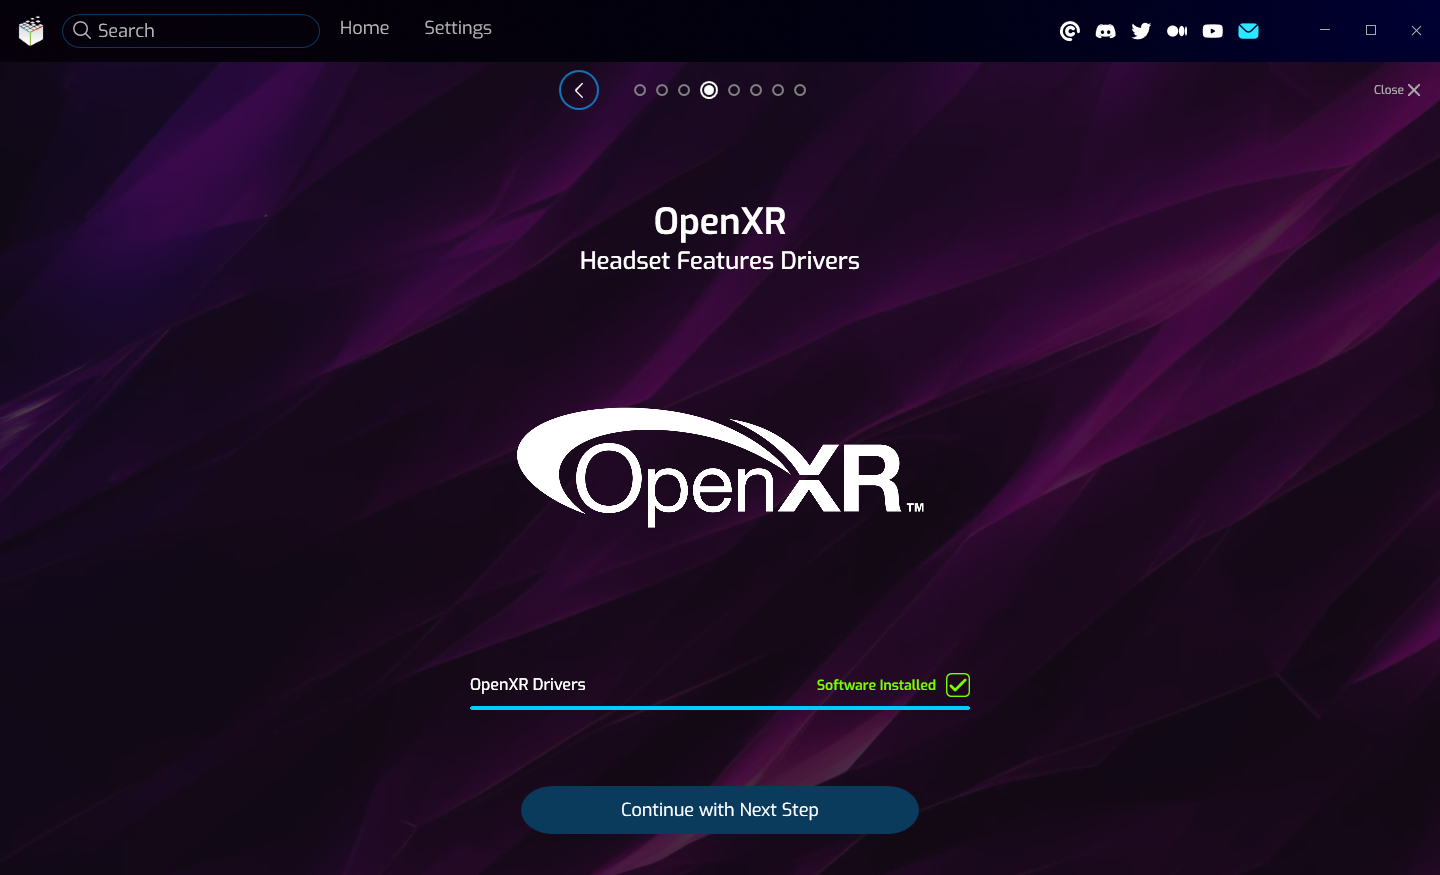
Task: Click the Headset Features Drivers subtitle
Action: tap(720, 261)
